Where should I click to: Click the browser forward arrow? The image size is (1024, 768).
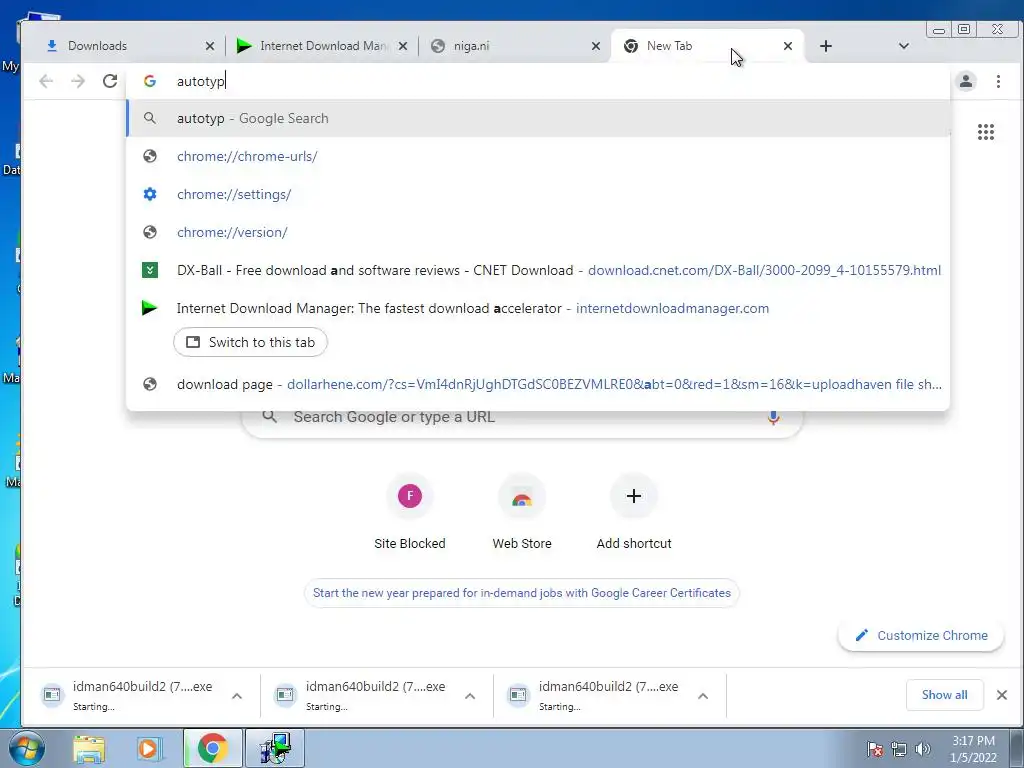78,81
